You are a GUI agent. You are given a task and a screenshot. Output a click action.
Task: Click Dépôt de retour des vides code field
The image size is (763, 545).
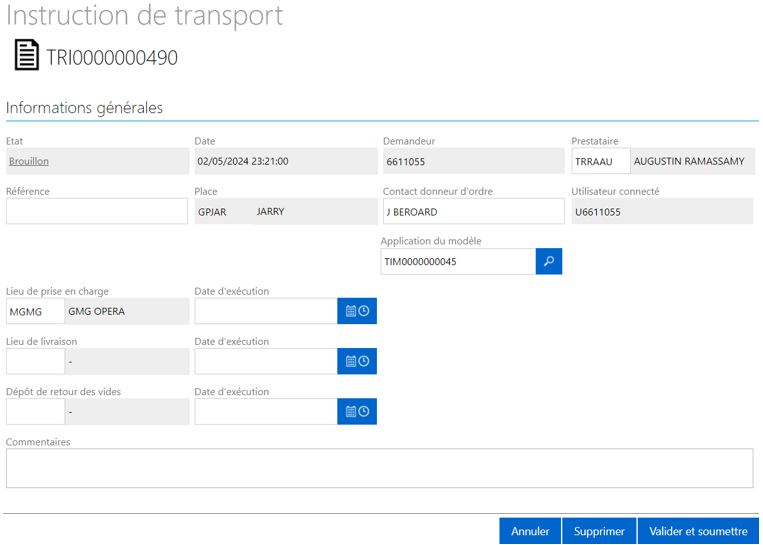(x=36, y=412)
